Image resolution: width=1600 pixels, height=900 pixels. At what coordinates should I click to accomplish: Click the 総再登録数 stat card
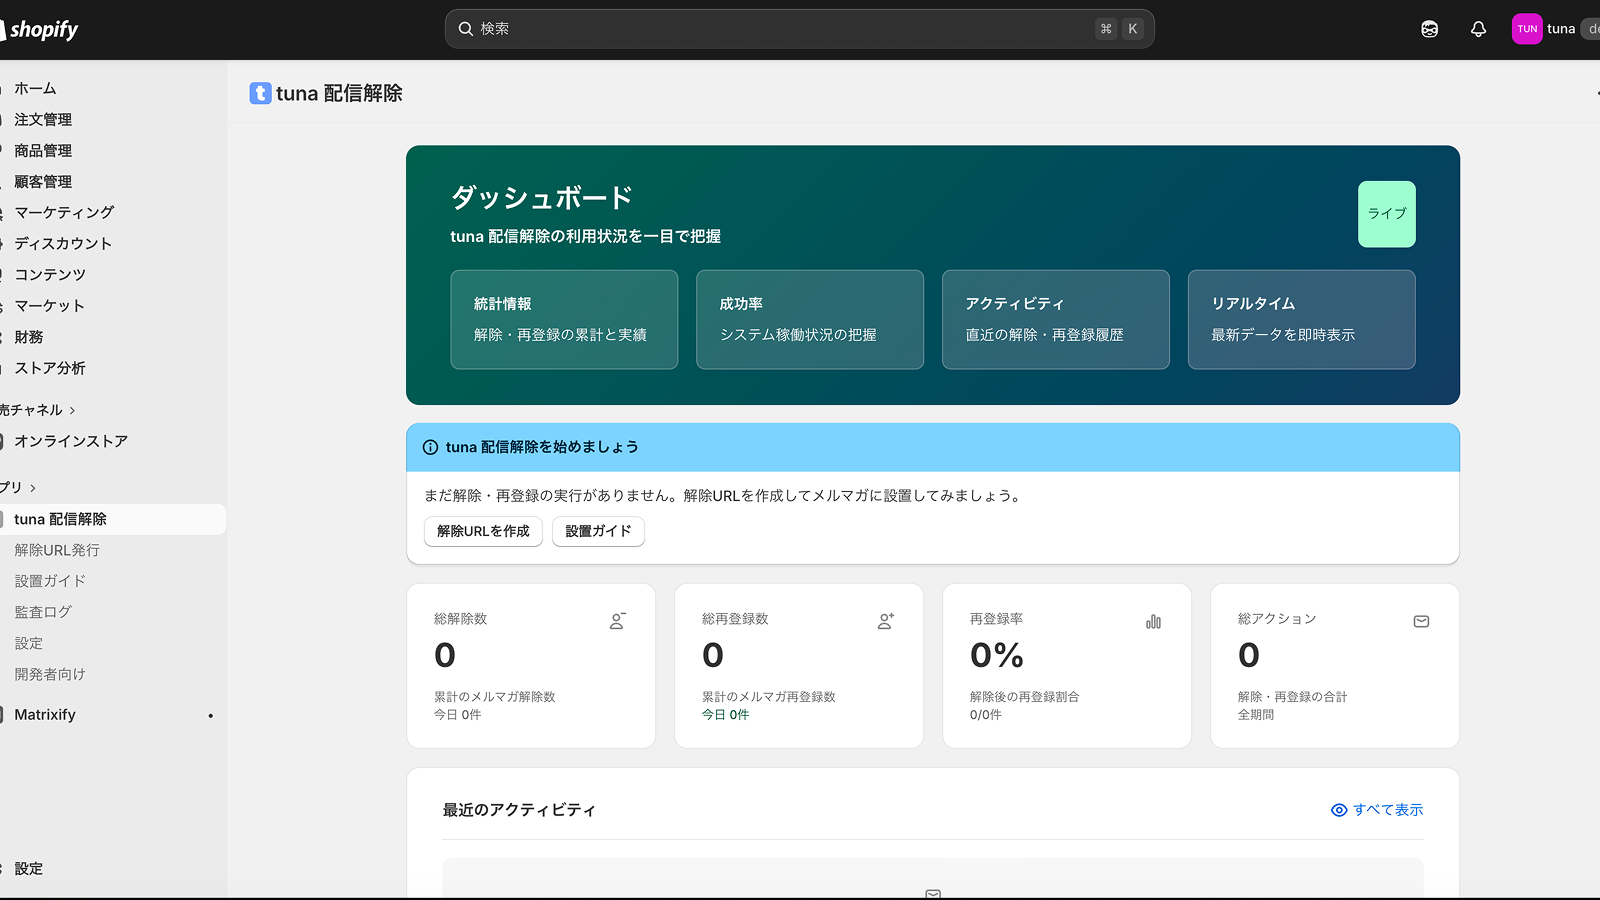[799, 666]
